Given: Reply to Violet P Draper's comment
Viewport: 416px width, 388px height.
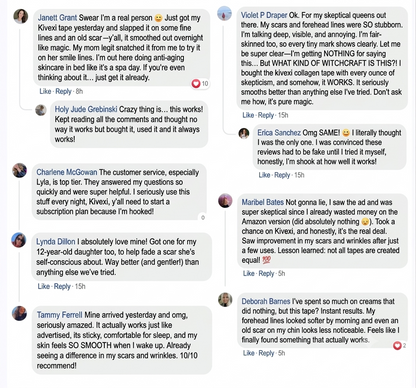Looking at the screenshot, I should point(266,115).
